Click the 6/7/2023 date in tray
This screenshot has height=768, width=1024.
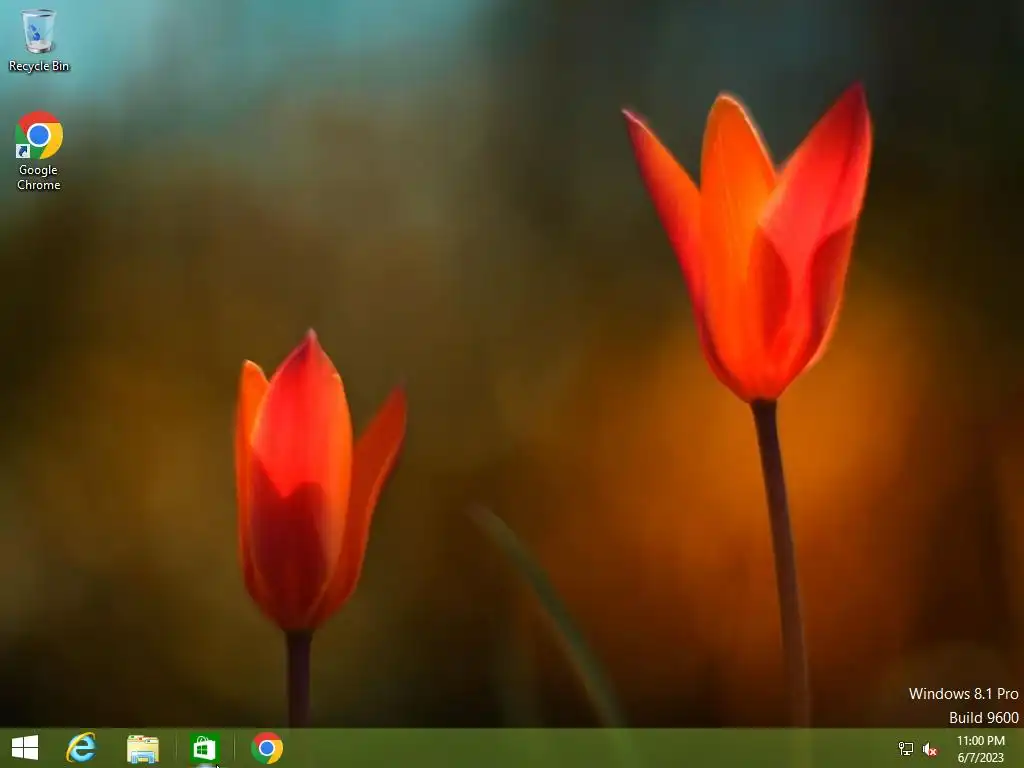980,758
